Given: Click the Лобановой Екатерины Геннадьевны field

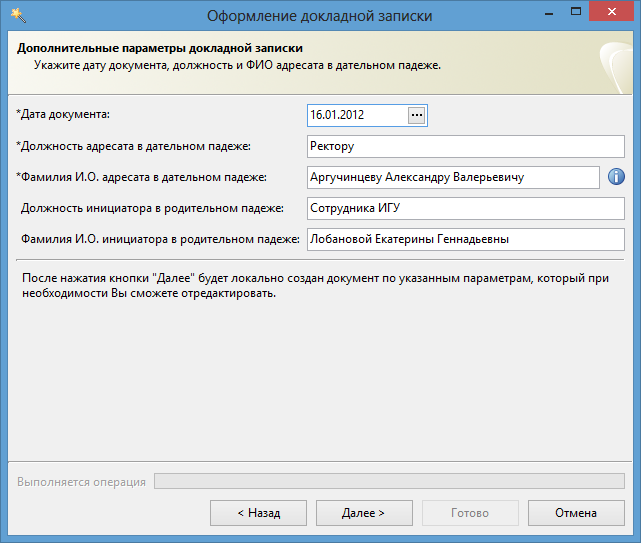Looking at the screenshot, I should [x=465, y=239].
